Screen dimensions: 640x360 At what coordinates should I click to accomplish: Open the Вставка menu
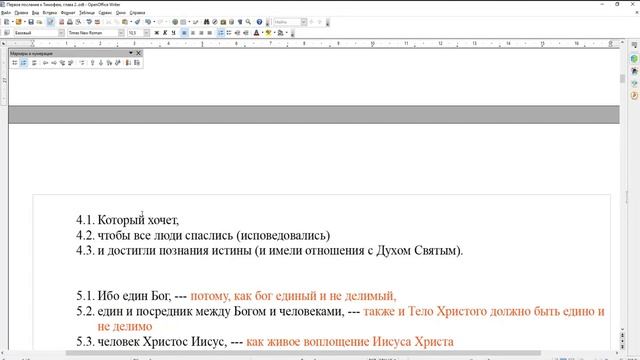(x=50, y=13)
